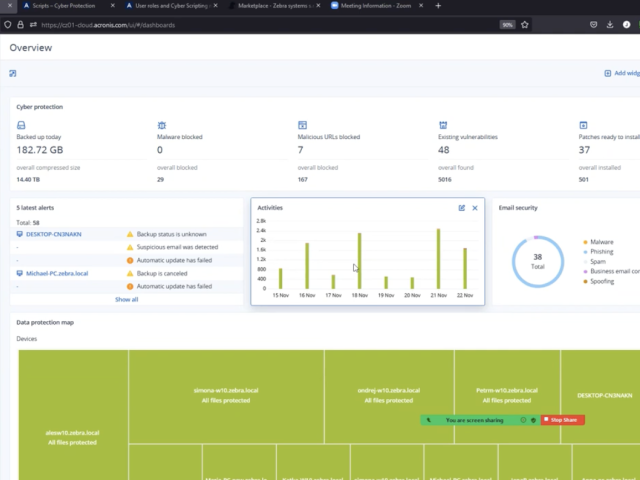The image size is (640, 480).
Task: Click Backup status is unknown alert
Action: [171, 234]
